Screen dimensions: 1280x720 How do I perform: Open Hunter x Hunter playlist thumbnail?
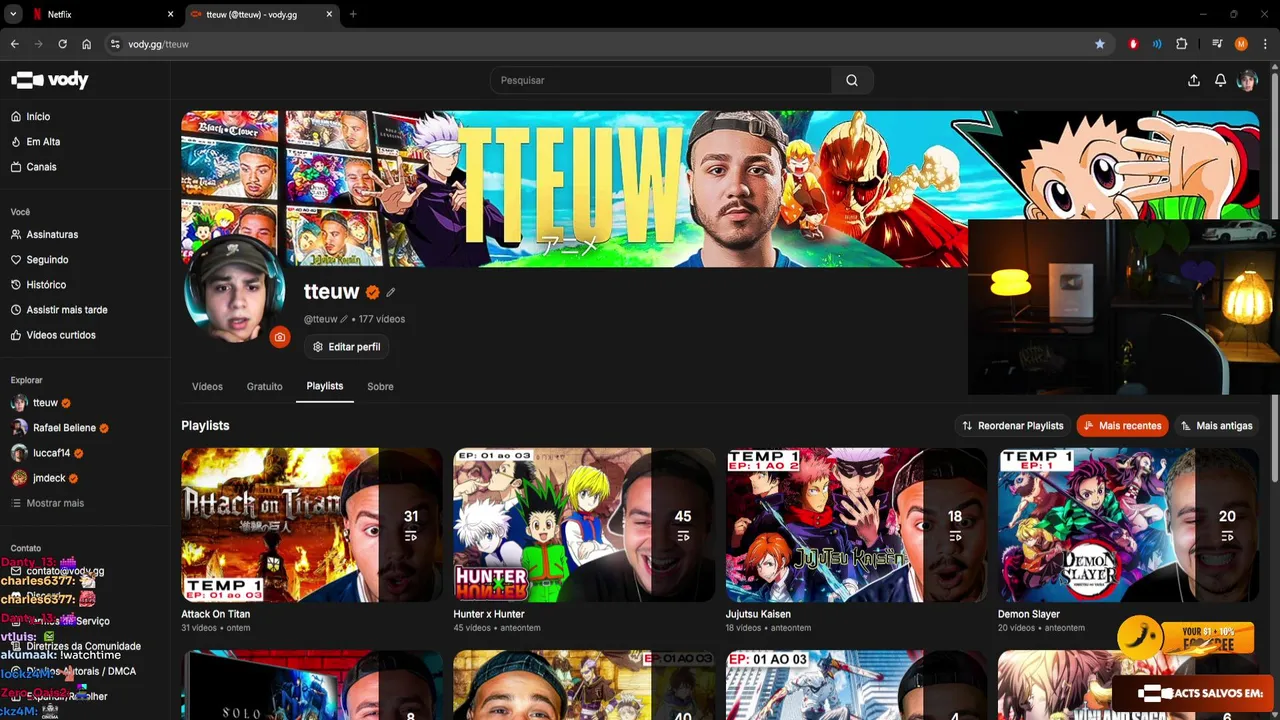click(x=584, y=525)
